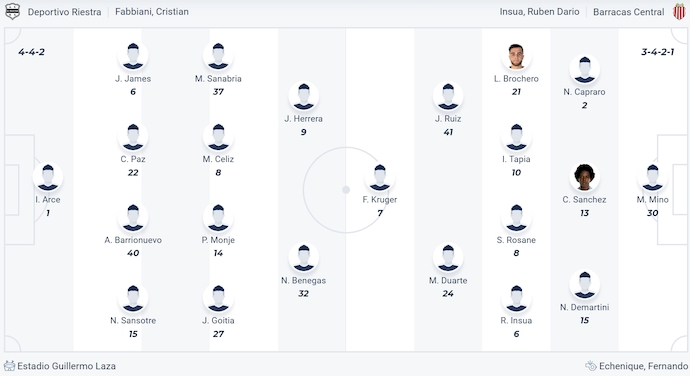This screenshot has width=690, height=376.
Task: Open L. Brochero's player photo
Action: pyautogui.click(x=516, y=56)
